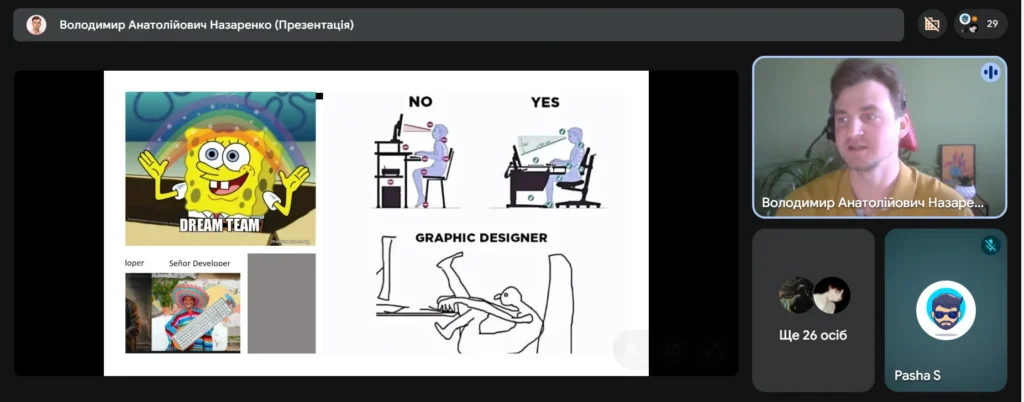Click the NO sitting posture illustration
Screen dimensions: 1024x402
click(x=416, y=160)
